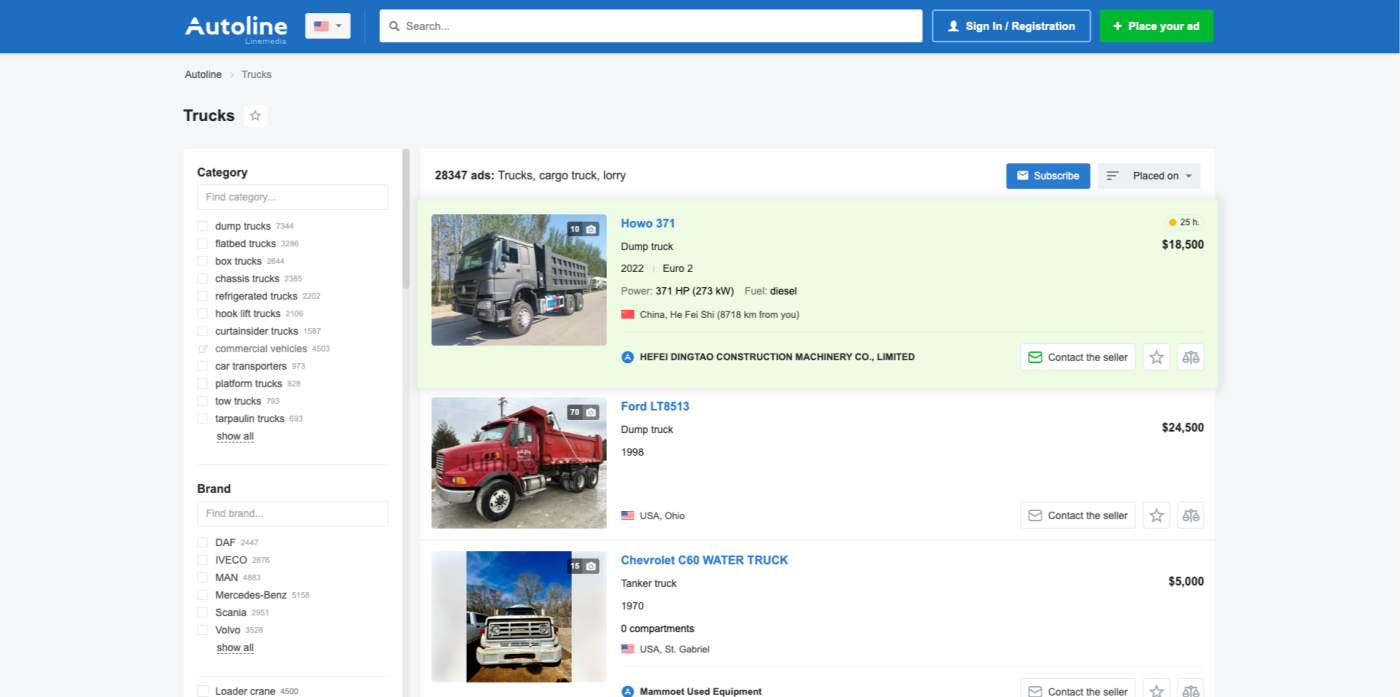Click USA flag on Ford Ohio listing
This screenshot has width=1400, height=697.
628,516
